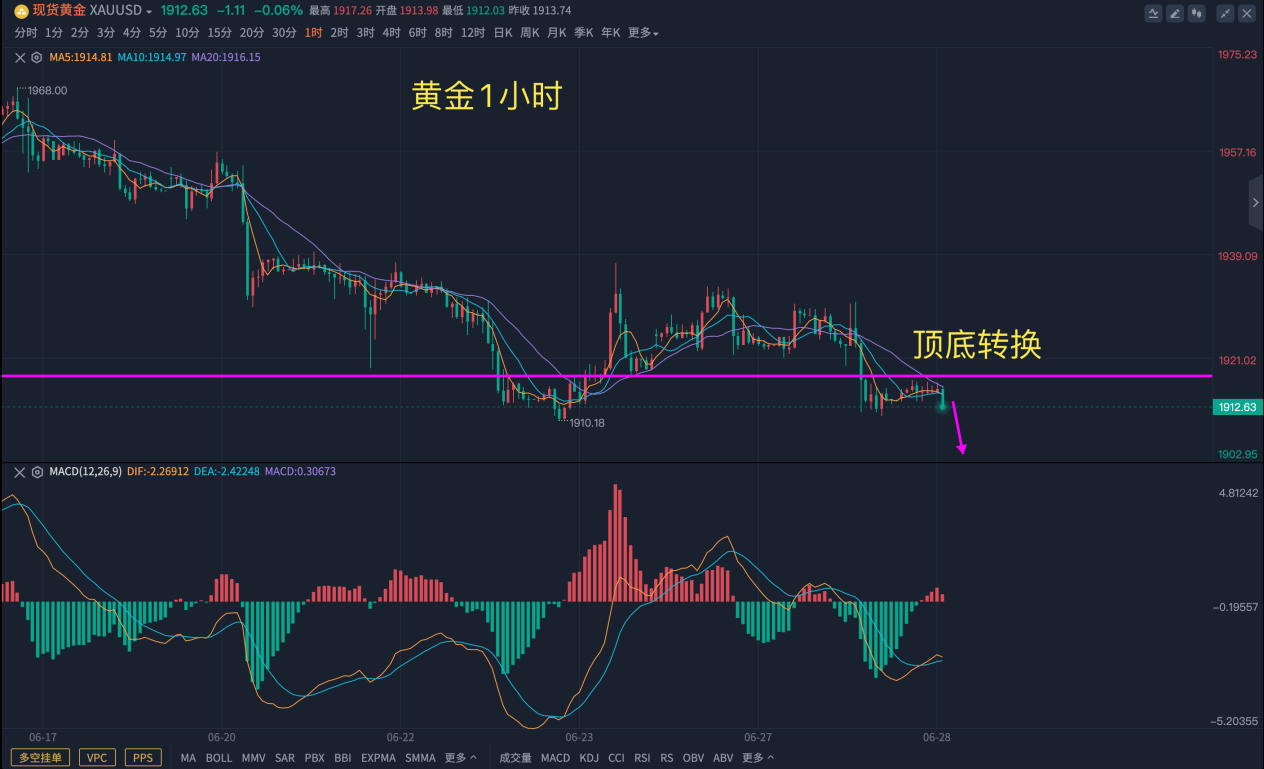The height and width of the screenshot is (769, 1264).
Task: Click the collapse fullscreen arrows icon
Action: coord(1225,13)
